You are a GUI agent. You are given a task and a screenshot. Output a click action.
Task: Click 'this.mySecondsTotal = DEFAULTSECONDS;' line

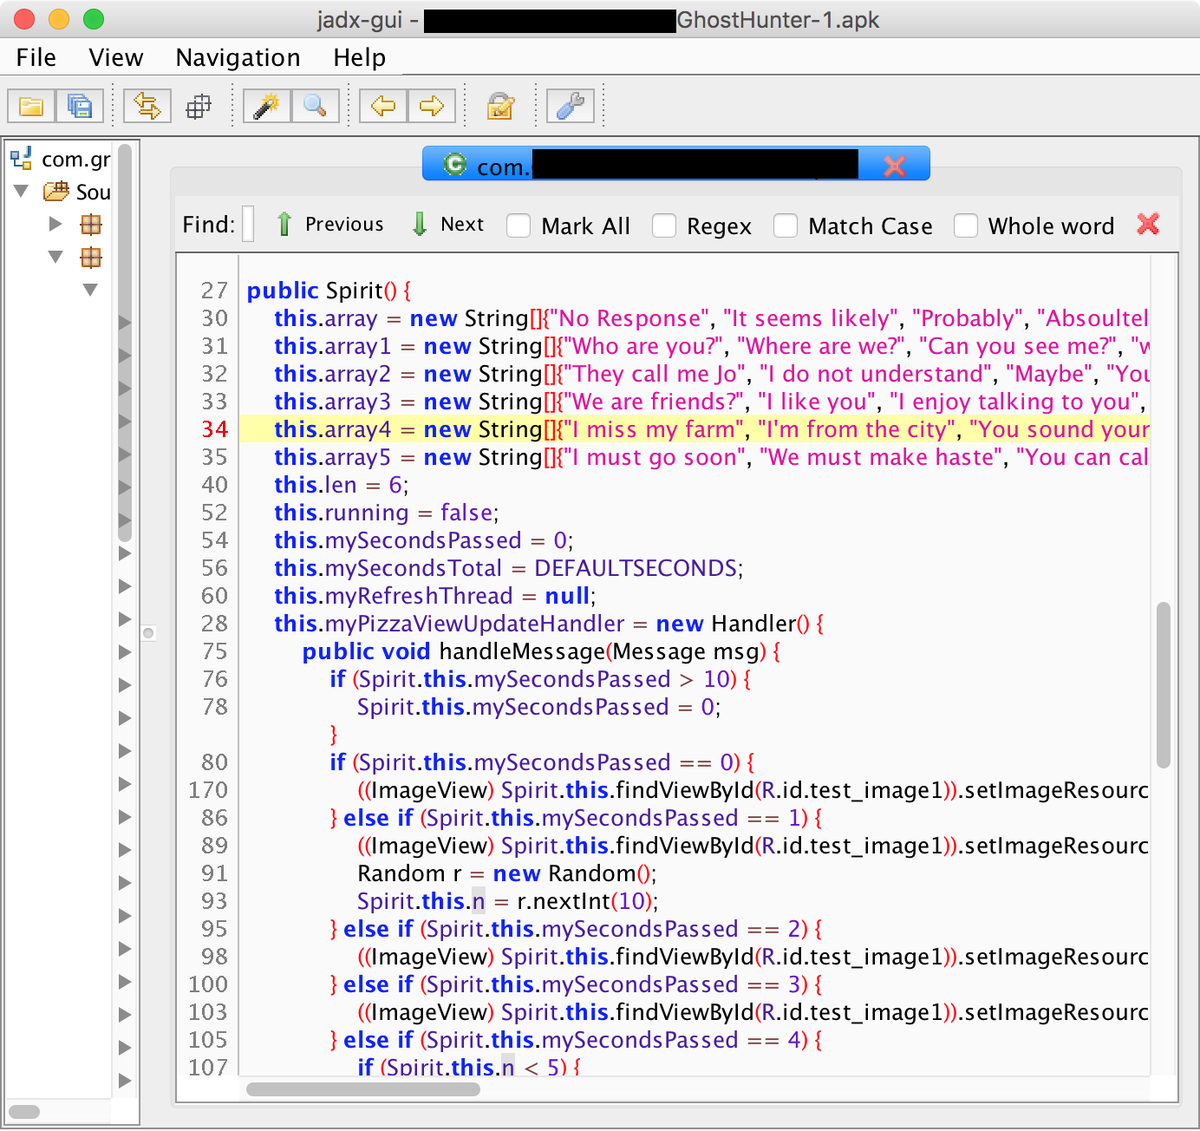(x=509, y=568)
